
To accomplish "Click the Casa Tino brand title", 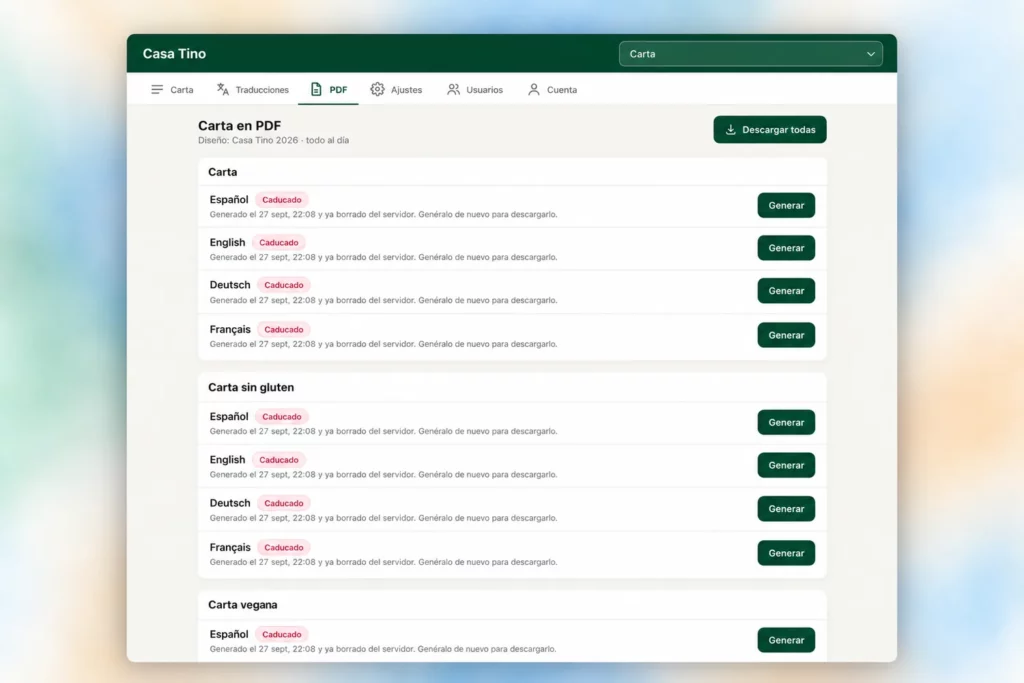I will coord(174,54).
